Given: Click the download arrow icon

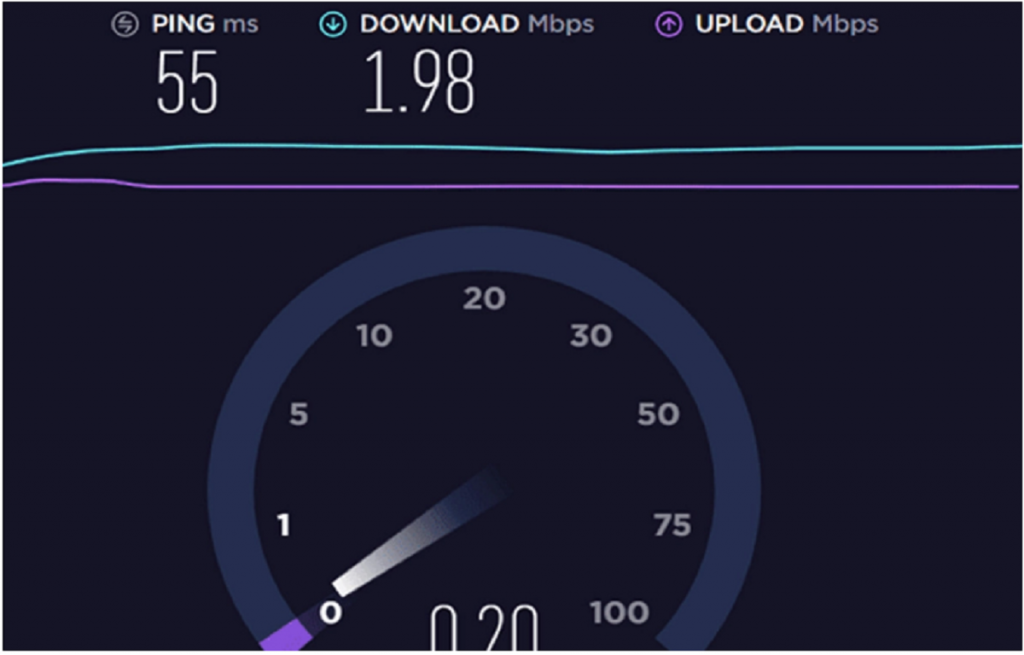Looking at the screenshot, I should tap(333, 25).
